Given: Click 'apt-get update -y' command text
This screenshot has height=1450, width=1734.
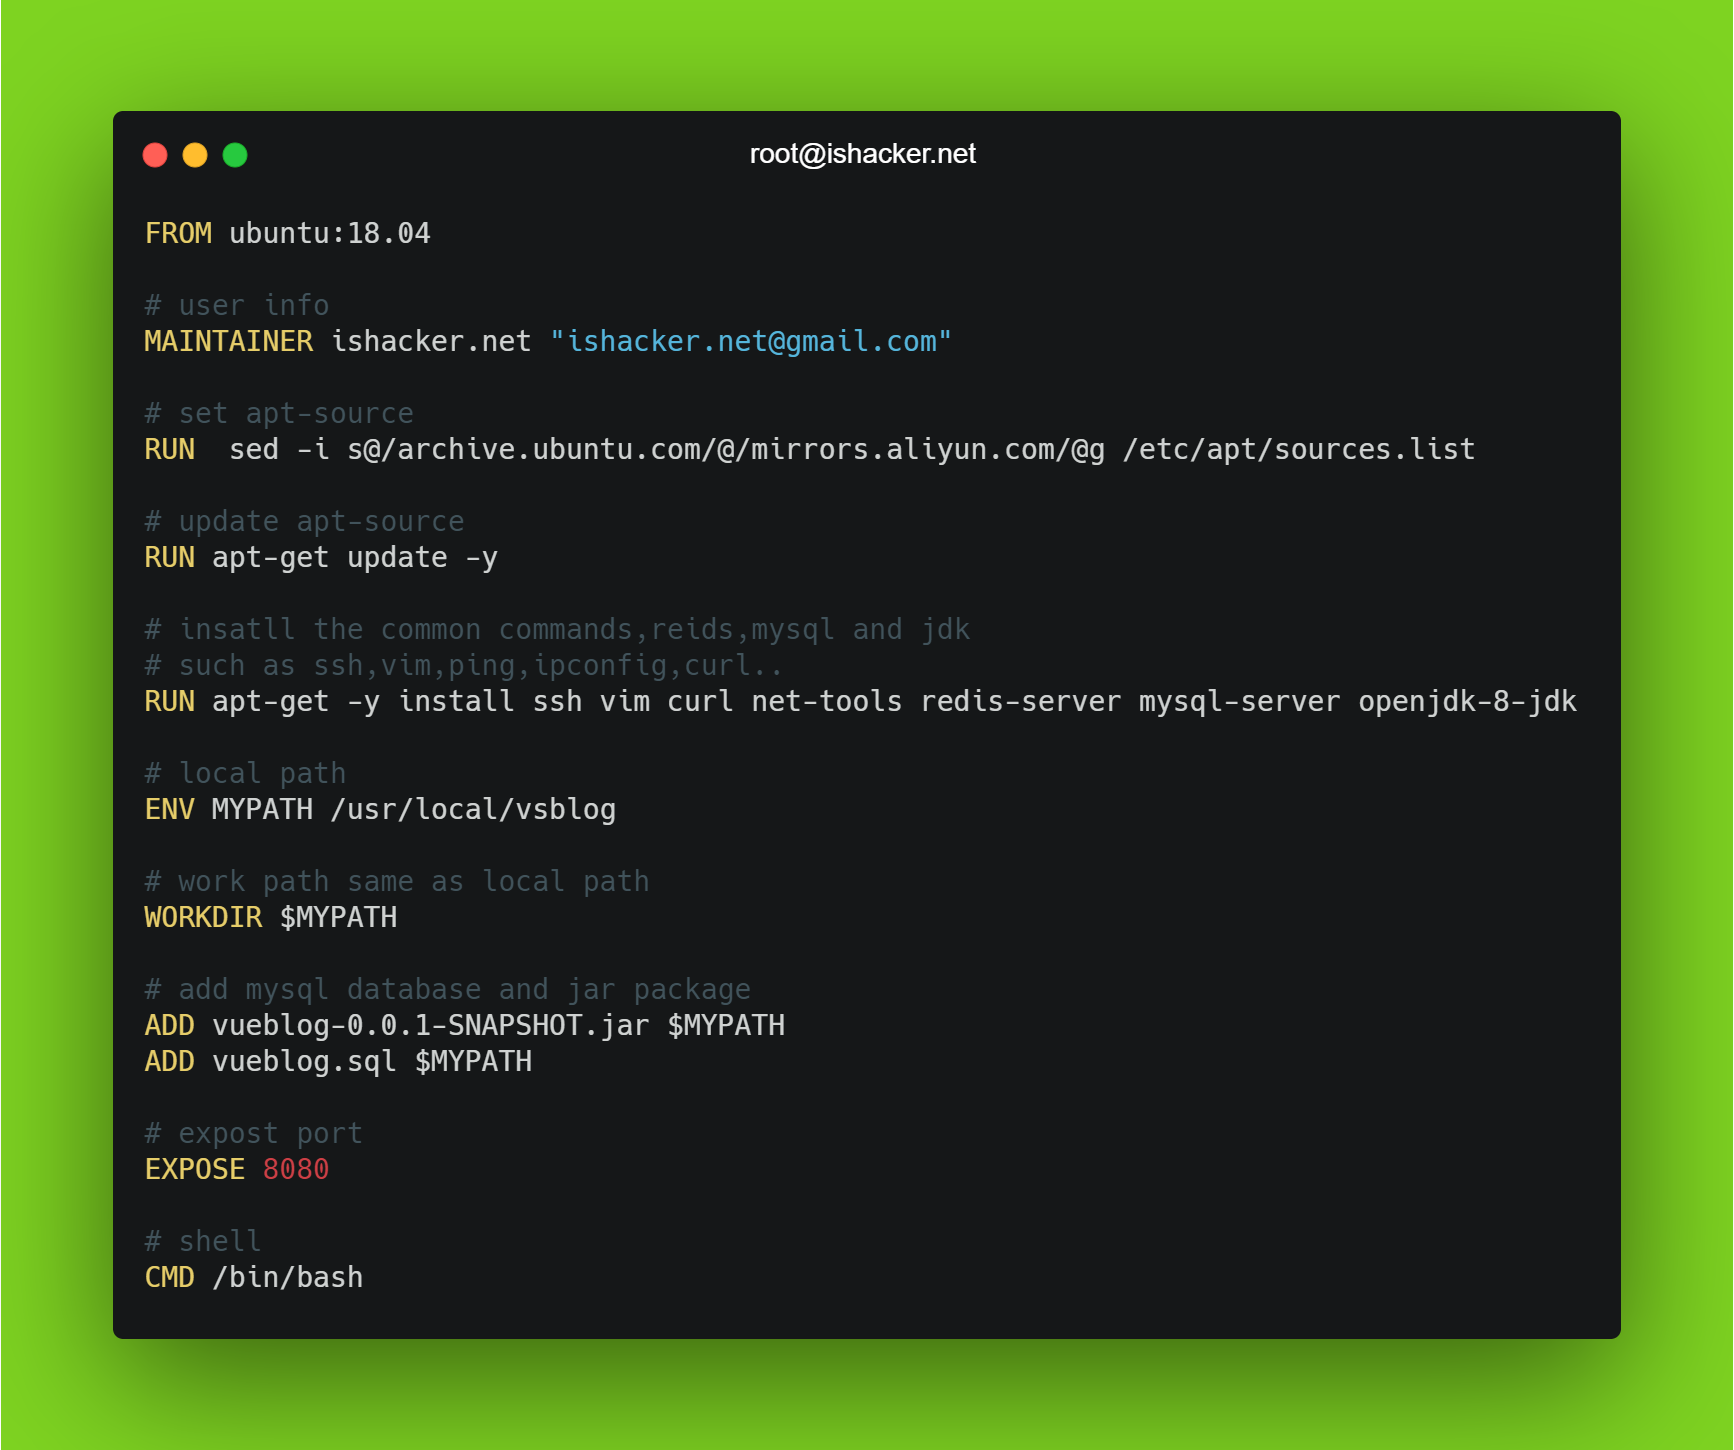Looking at the screenshot, I should [x=354, y=557].
